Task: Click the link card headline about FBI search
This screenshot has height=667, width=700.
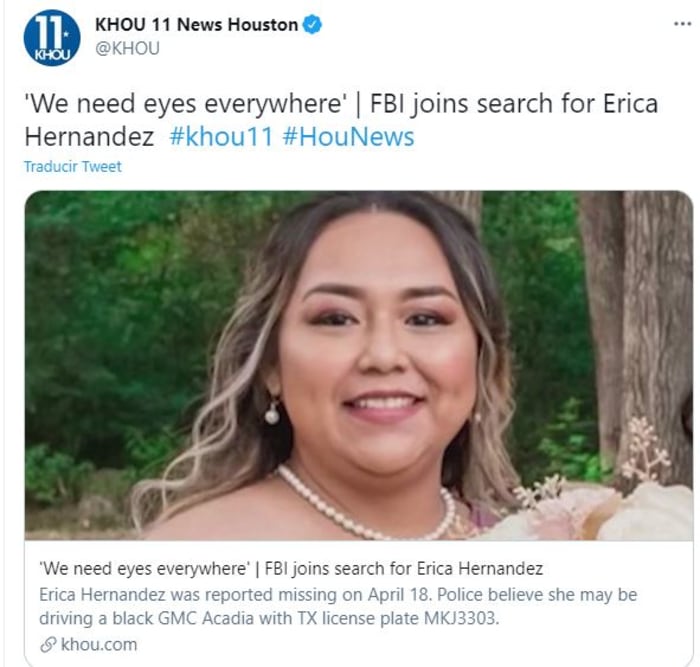Action: pos(291,568)
